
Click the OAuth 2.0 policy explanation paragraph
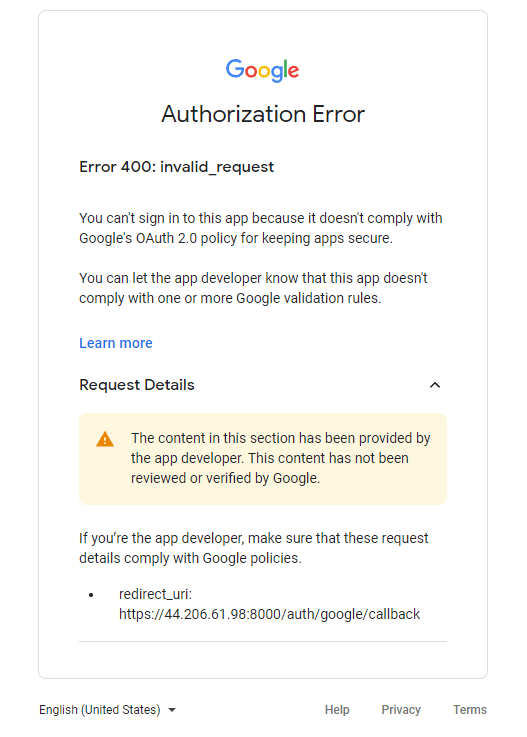pos(260,228)
